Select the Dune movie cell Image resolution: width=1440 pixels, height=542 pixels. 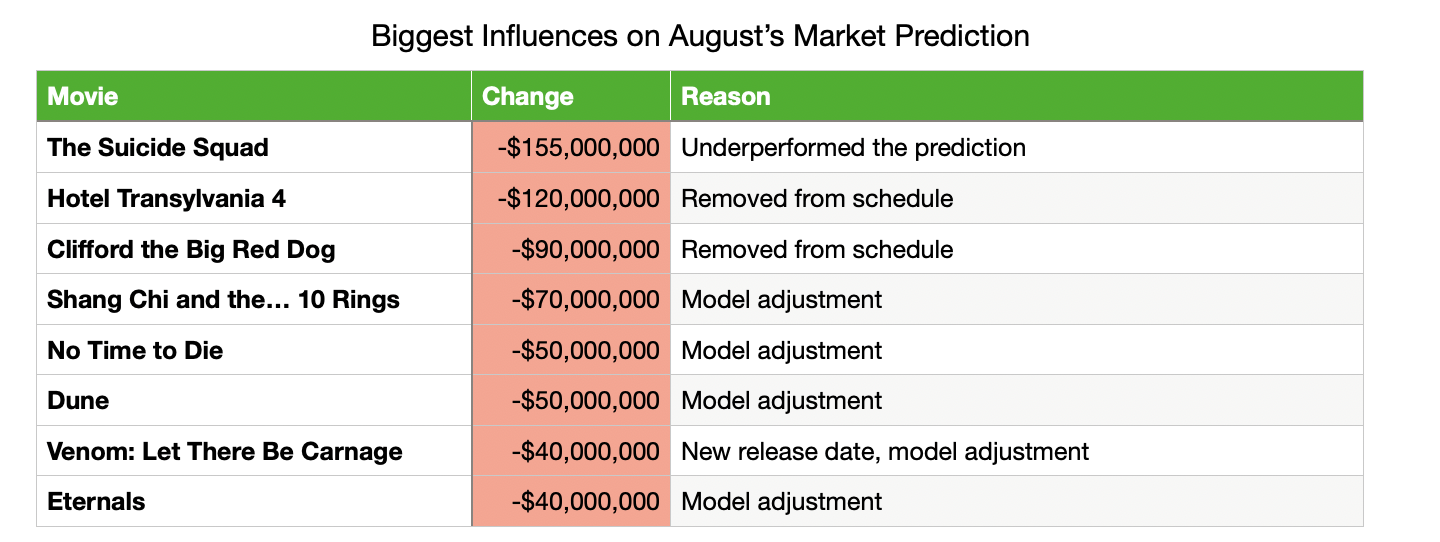[78, 401]
